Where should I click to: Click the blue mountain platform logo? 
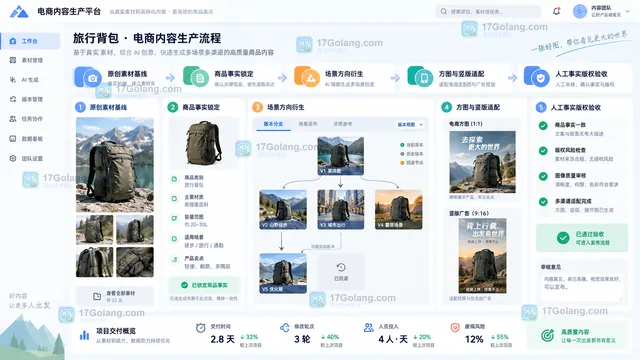click(19, 11)
